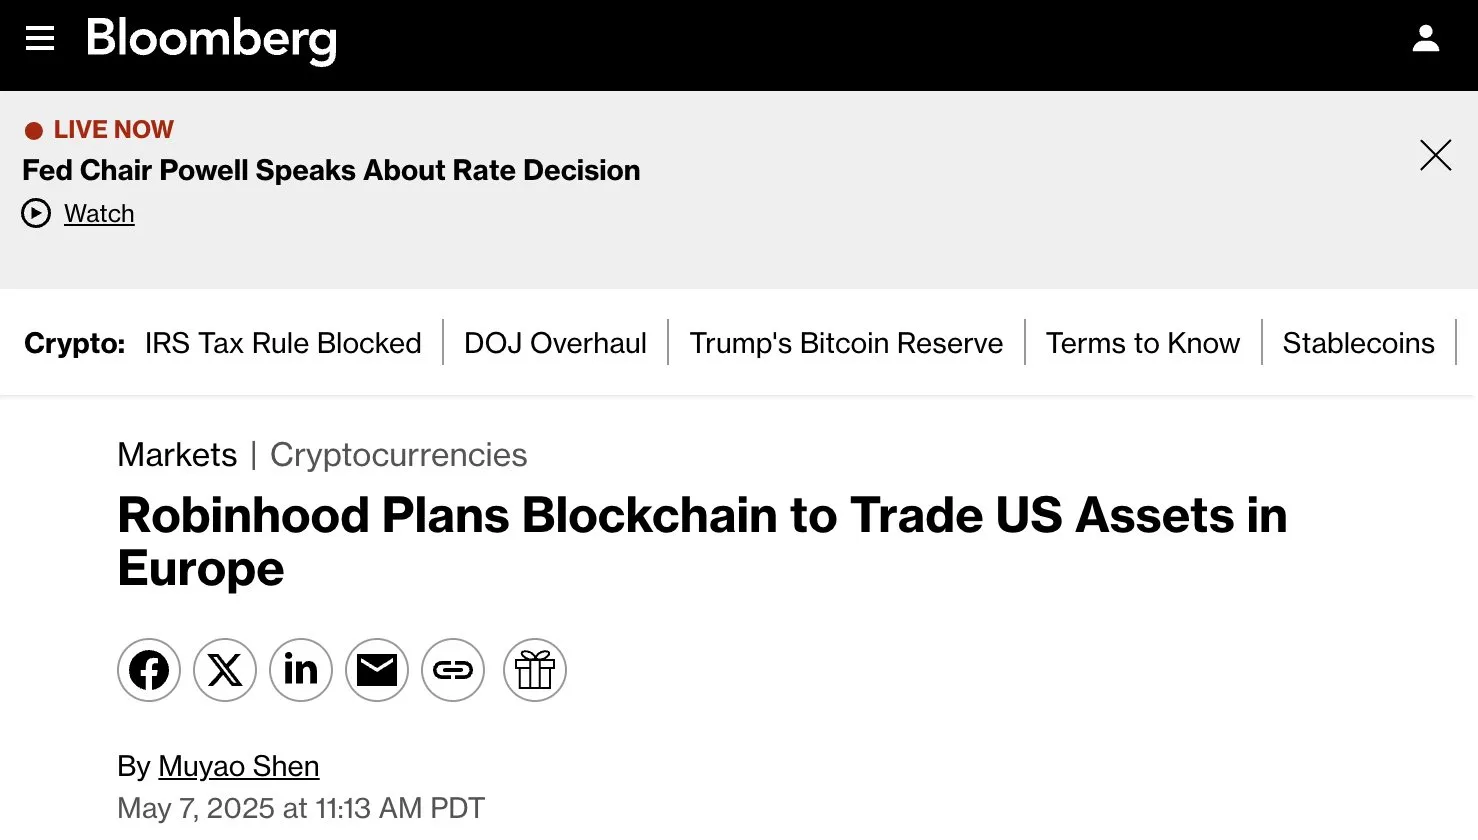1478x840 pixels.
Task: Open author Muyao Shen's profile
Action: 239,766
